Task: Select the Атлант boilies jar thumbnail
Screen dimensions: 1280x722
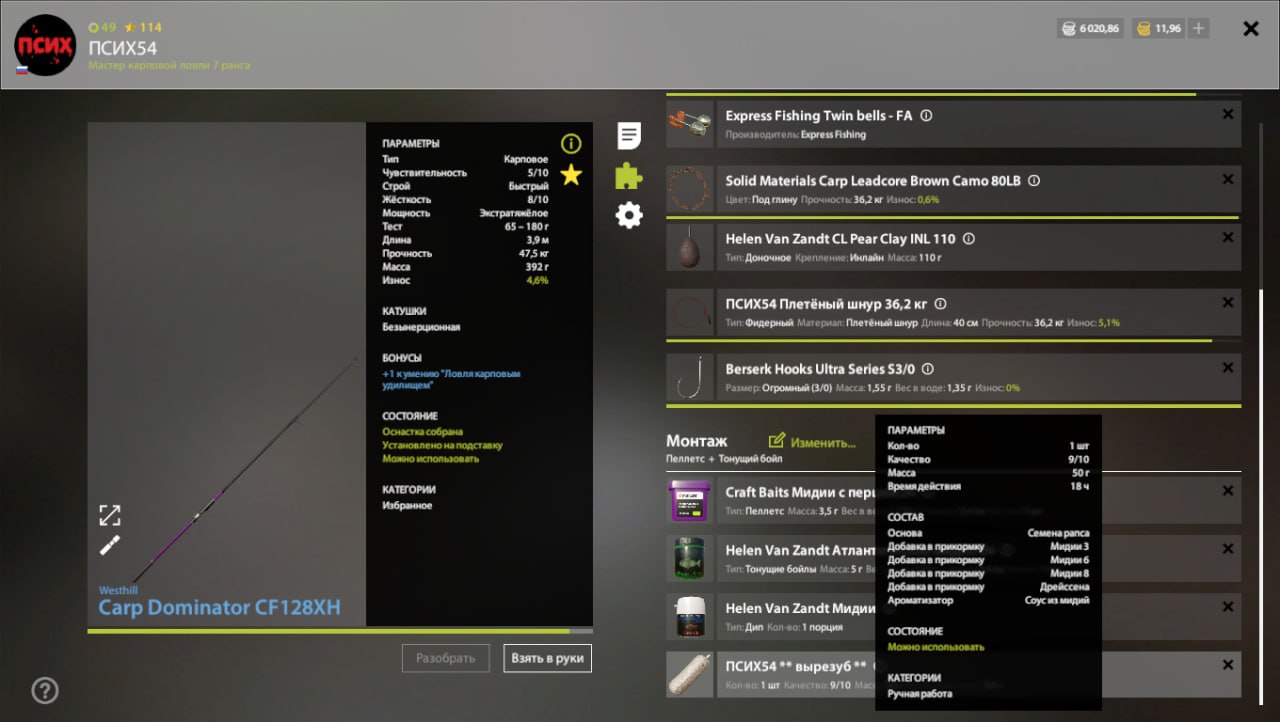Action: (x=690, y=559)
